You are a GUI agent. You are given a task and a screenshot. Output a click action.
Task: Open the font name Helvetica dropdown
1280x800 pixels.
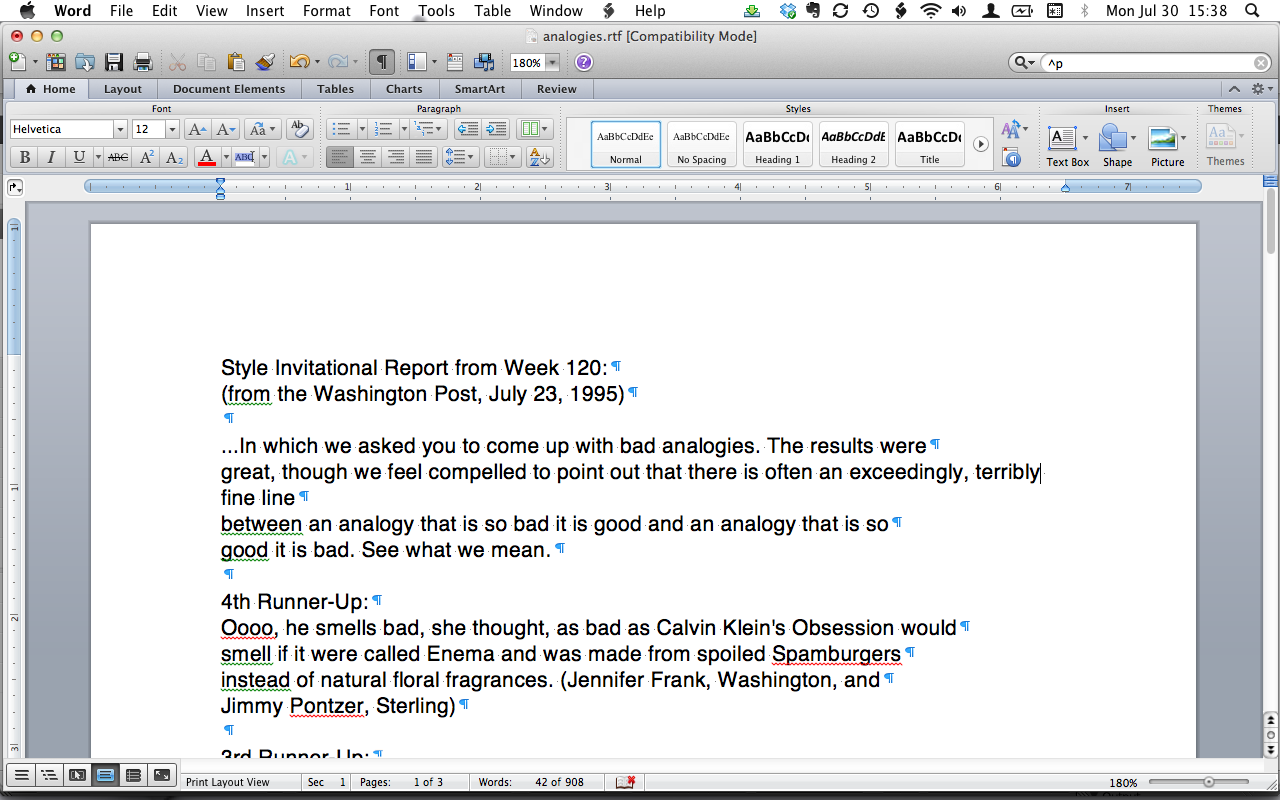pyautogui.click(x=120, y=129)
